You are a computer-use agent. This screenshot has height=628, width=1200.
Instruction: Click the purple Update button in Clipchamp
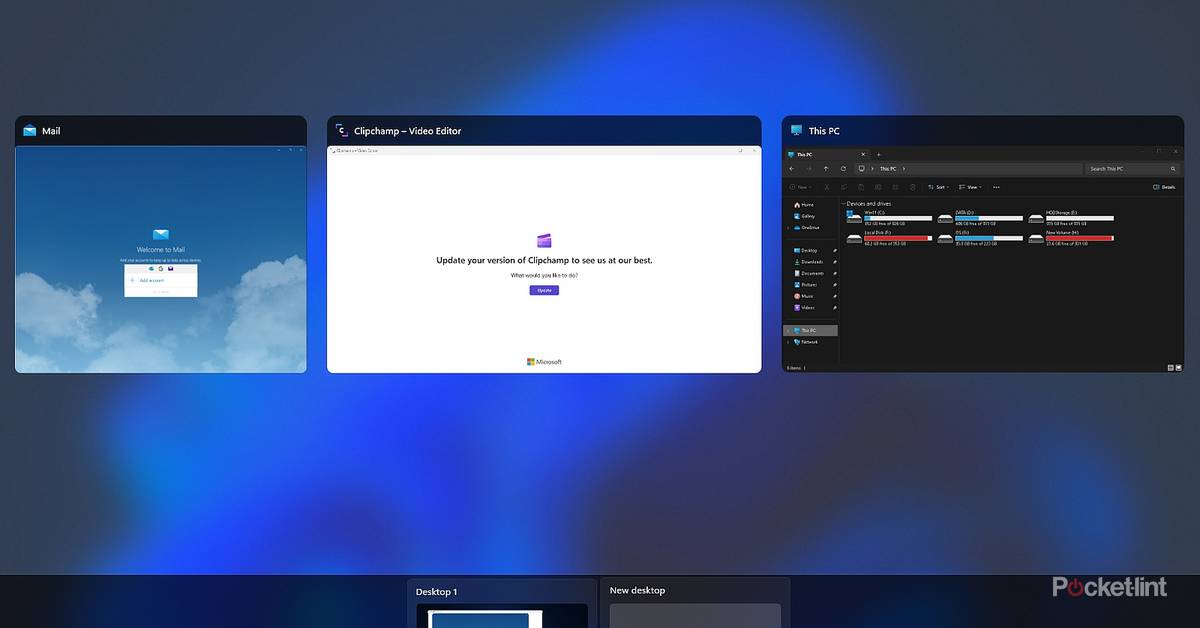(x=544, y=290)
